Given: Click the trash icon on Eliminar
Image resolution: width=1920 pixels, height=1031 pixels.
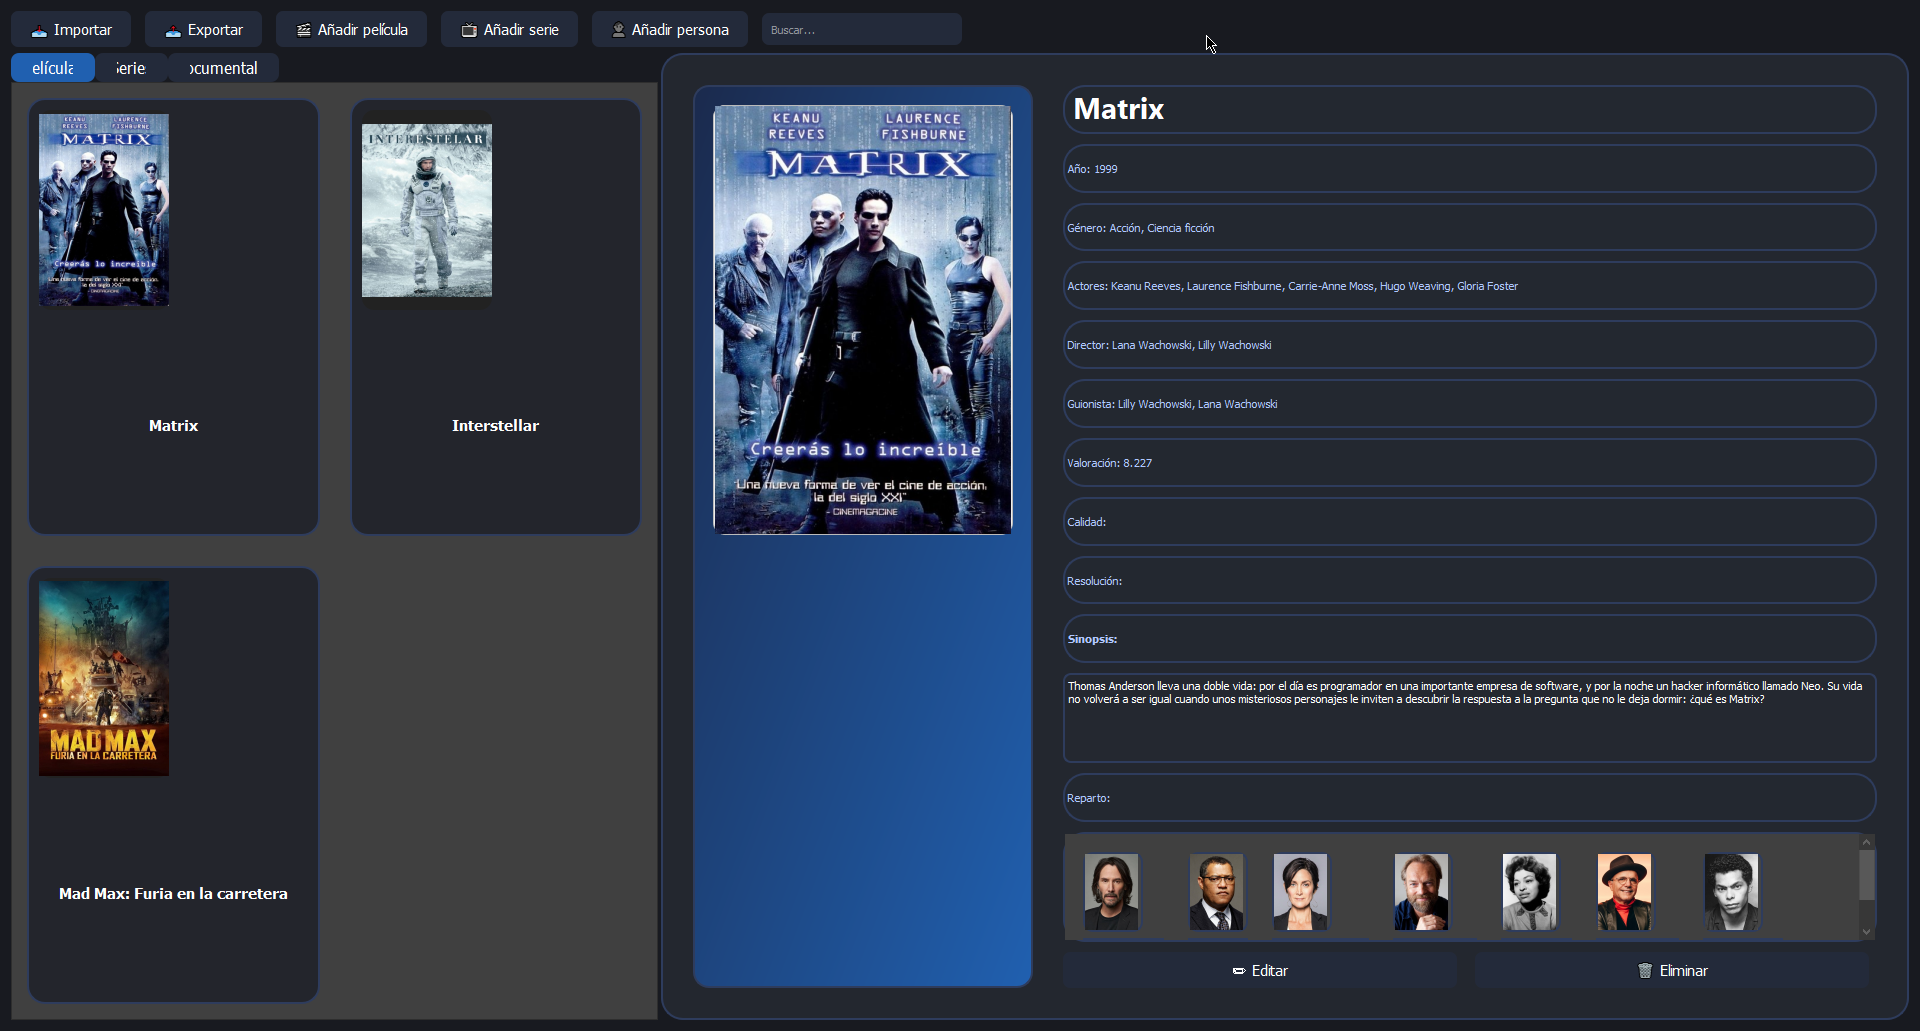Looking at the screenshot, I should (x=1645, y=971).
